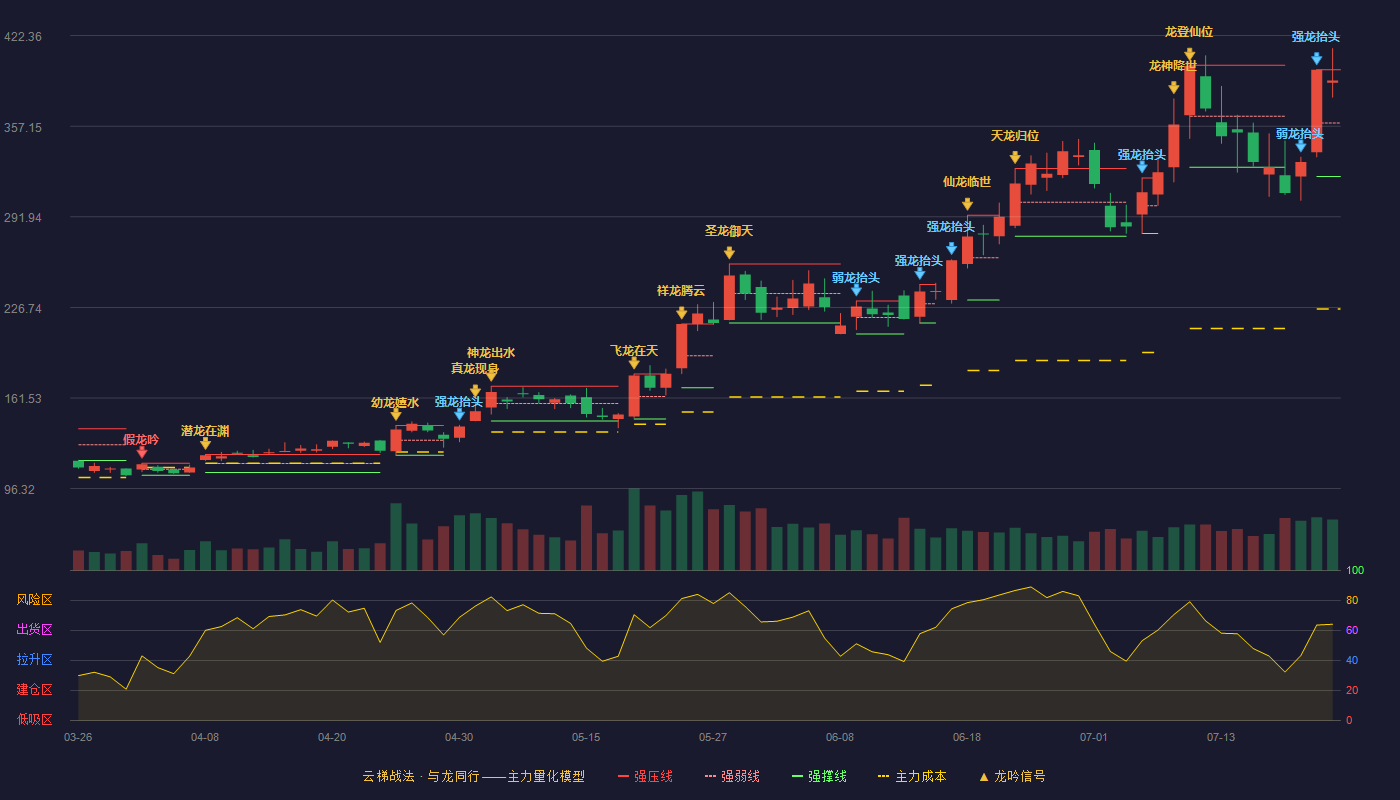Click the 06-08 date label
Viewport: 1400px width, 800px height.
(x=840, y=737)
